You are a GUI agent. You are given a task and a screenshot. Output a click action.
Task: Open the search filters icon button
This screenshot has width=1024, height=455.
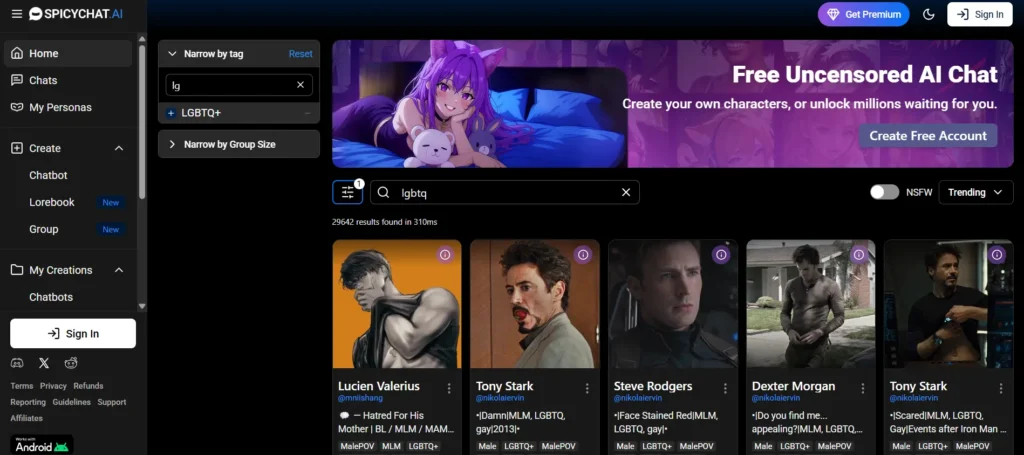pos(347,192)
